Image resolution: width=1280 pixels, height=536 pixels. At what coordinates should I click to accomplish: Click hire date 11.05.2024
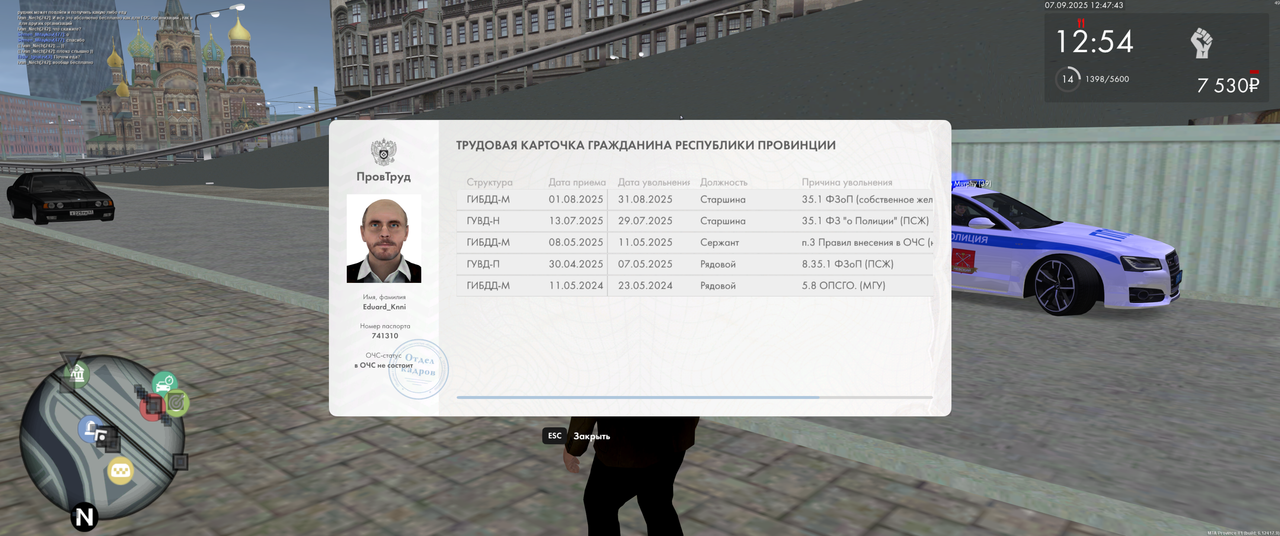576,286
